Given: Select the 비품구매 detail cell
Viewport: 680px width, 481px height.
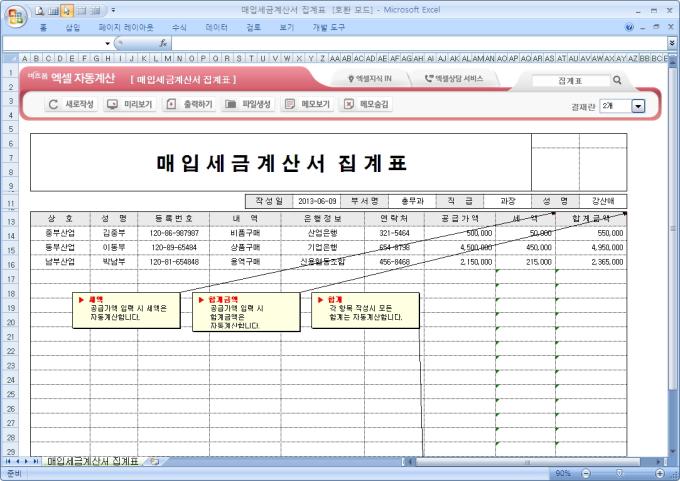Looking at the screenshot, I should pos(245,233).
